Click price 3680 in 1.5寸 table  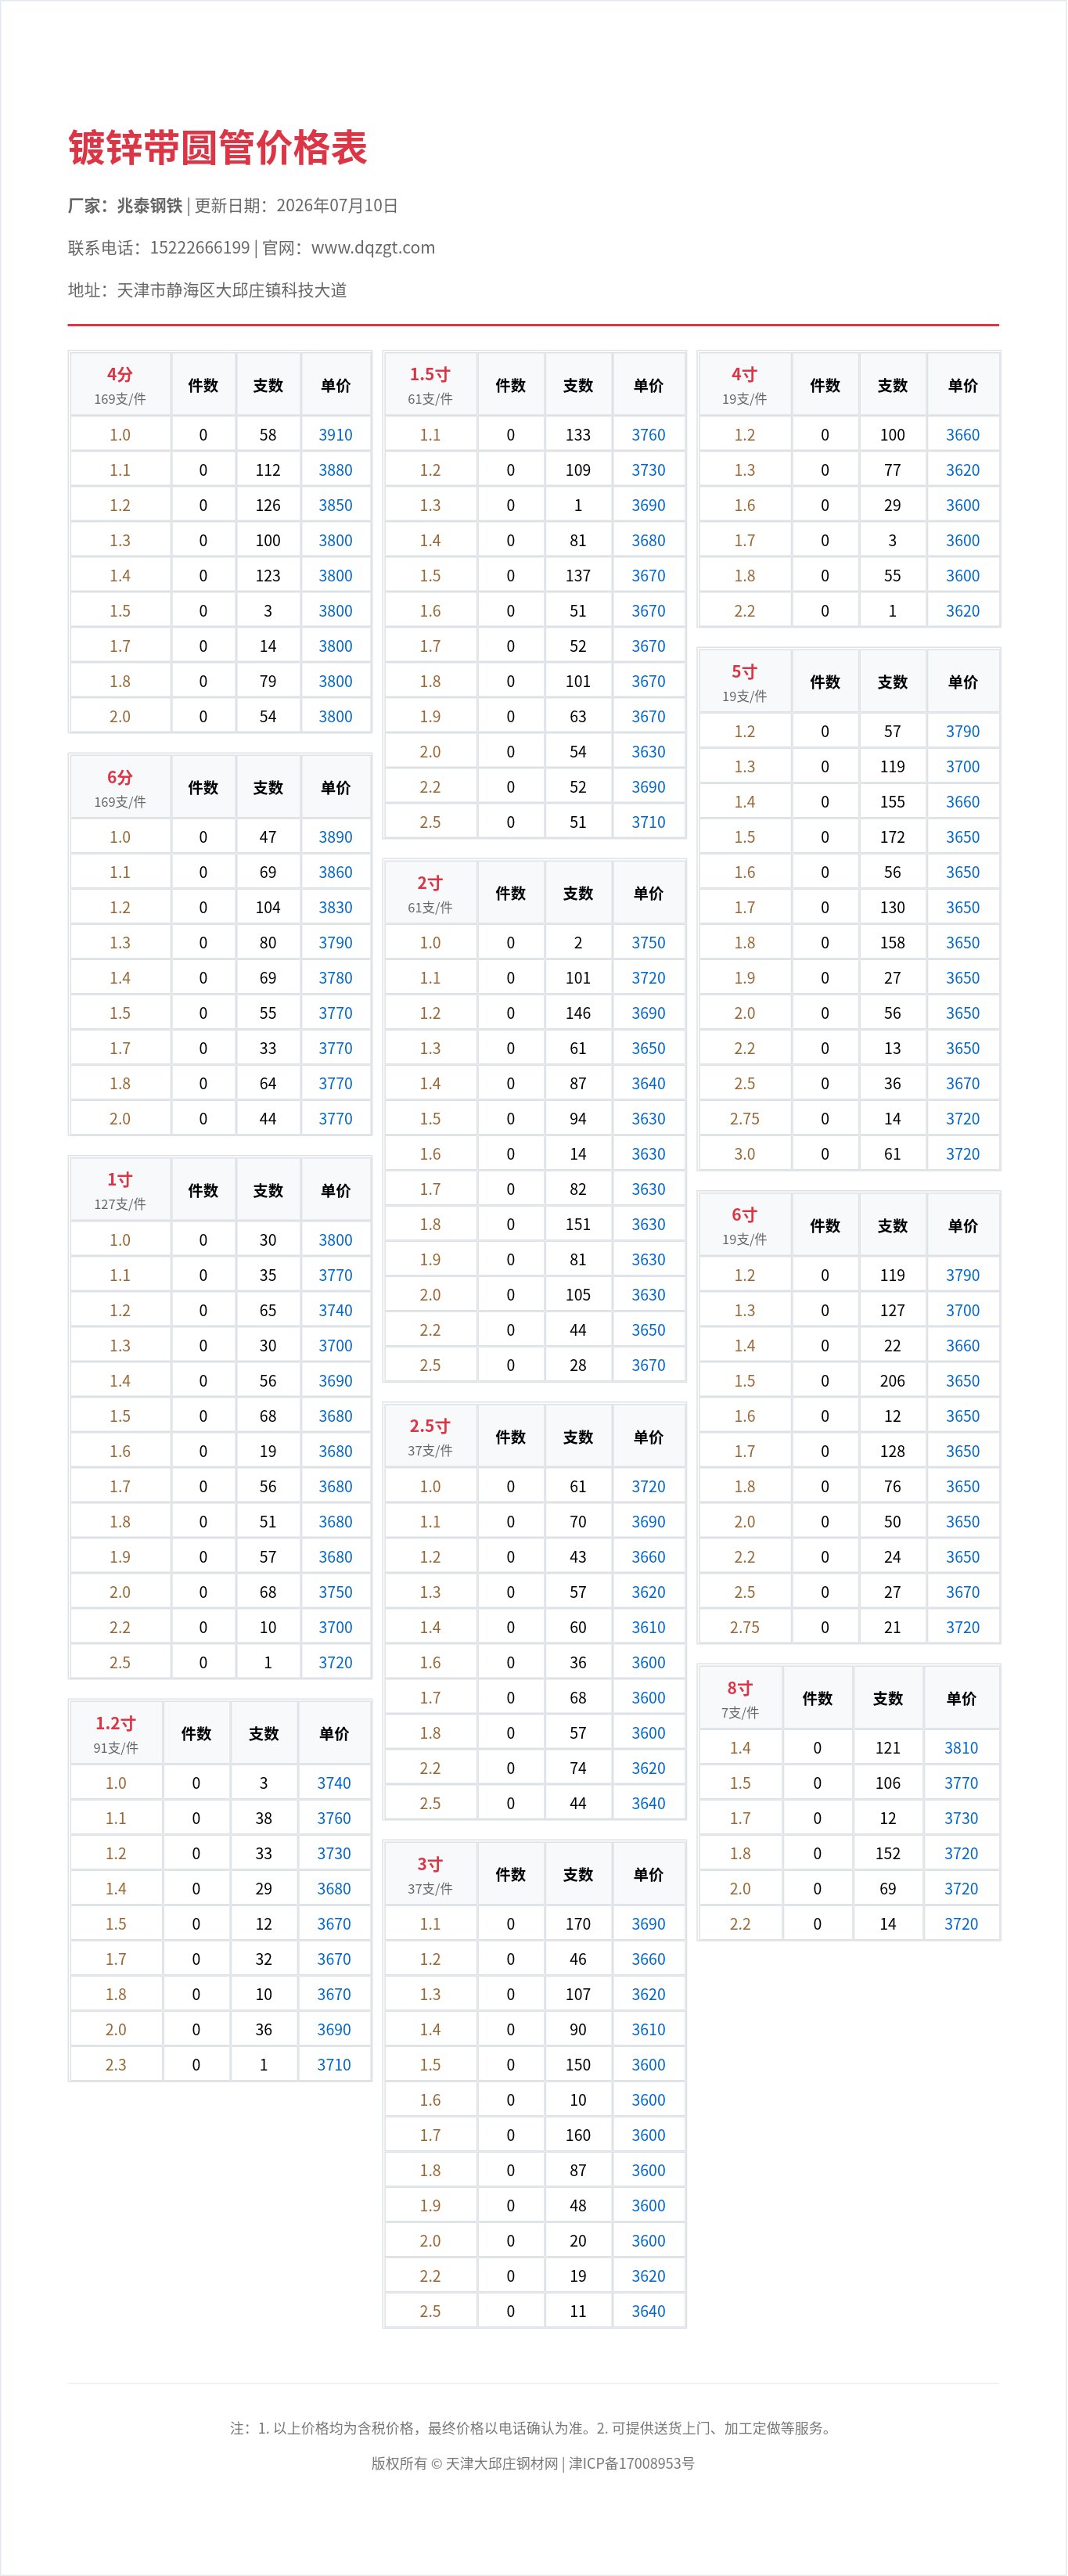pos(648,540)
